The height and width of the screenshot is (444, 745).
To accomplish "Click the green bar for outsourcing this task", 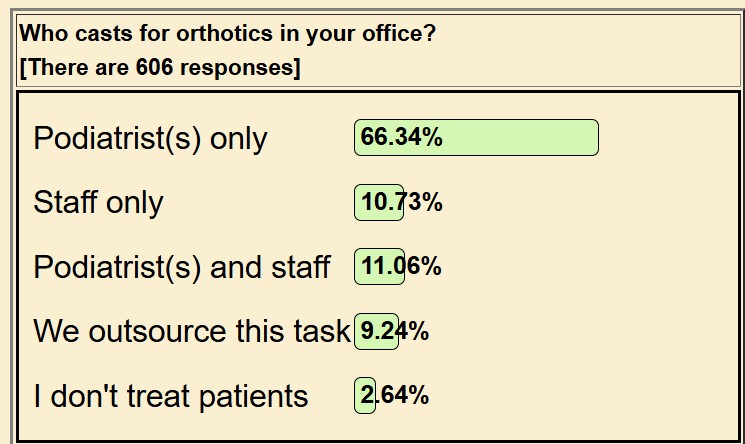I will pos(377,331).
